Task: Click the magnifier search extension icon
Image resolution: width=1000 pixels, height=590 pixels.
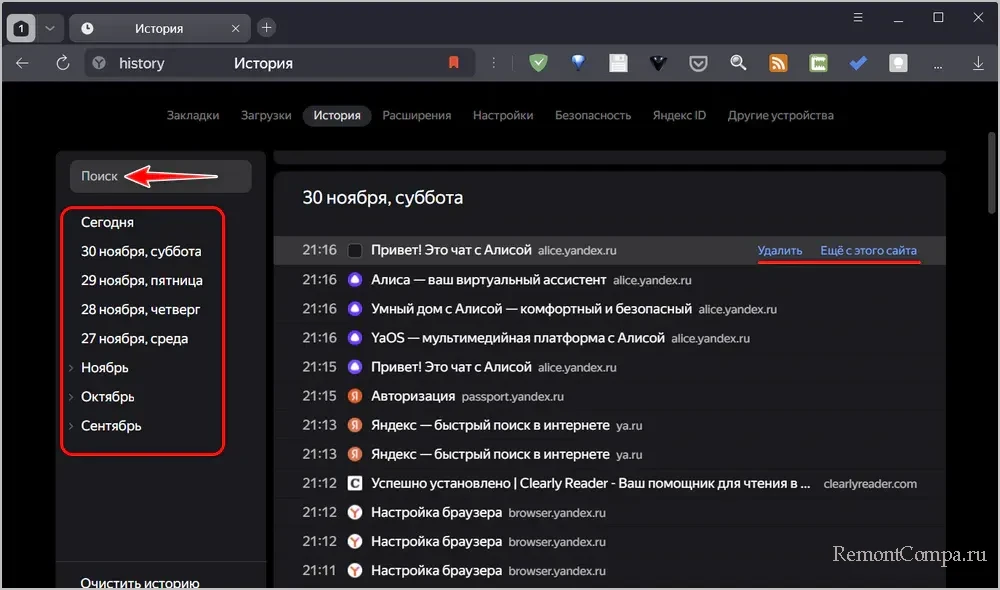Action: [738, 63]
